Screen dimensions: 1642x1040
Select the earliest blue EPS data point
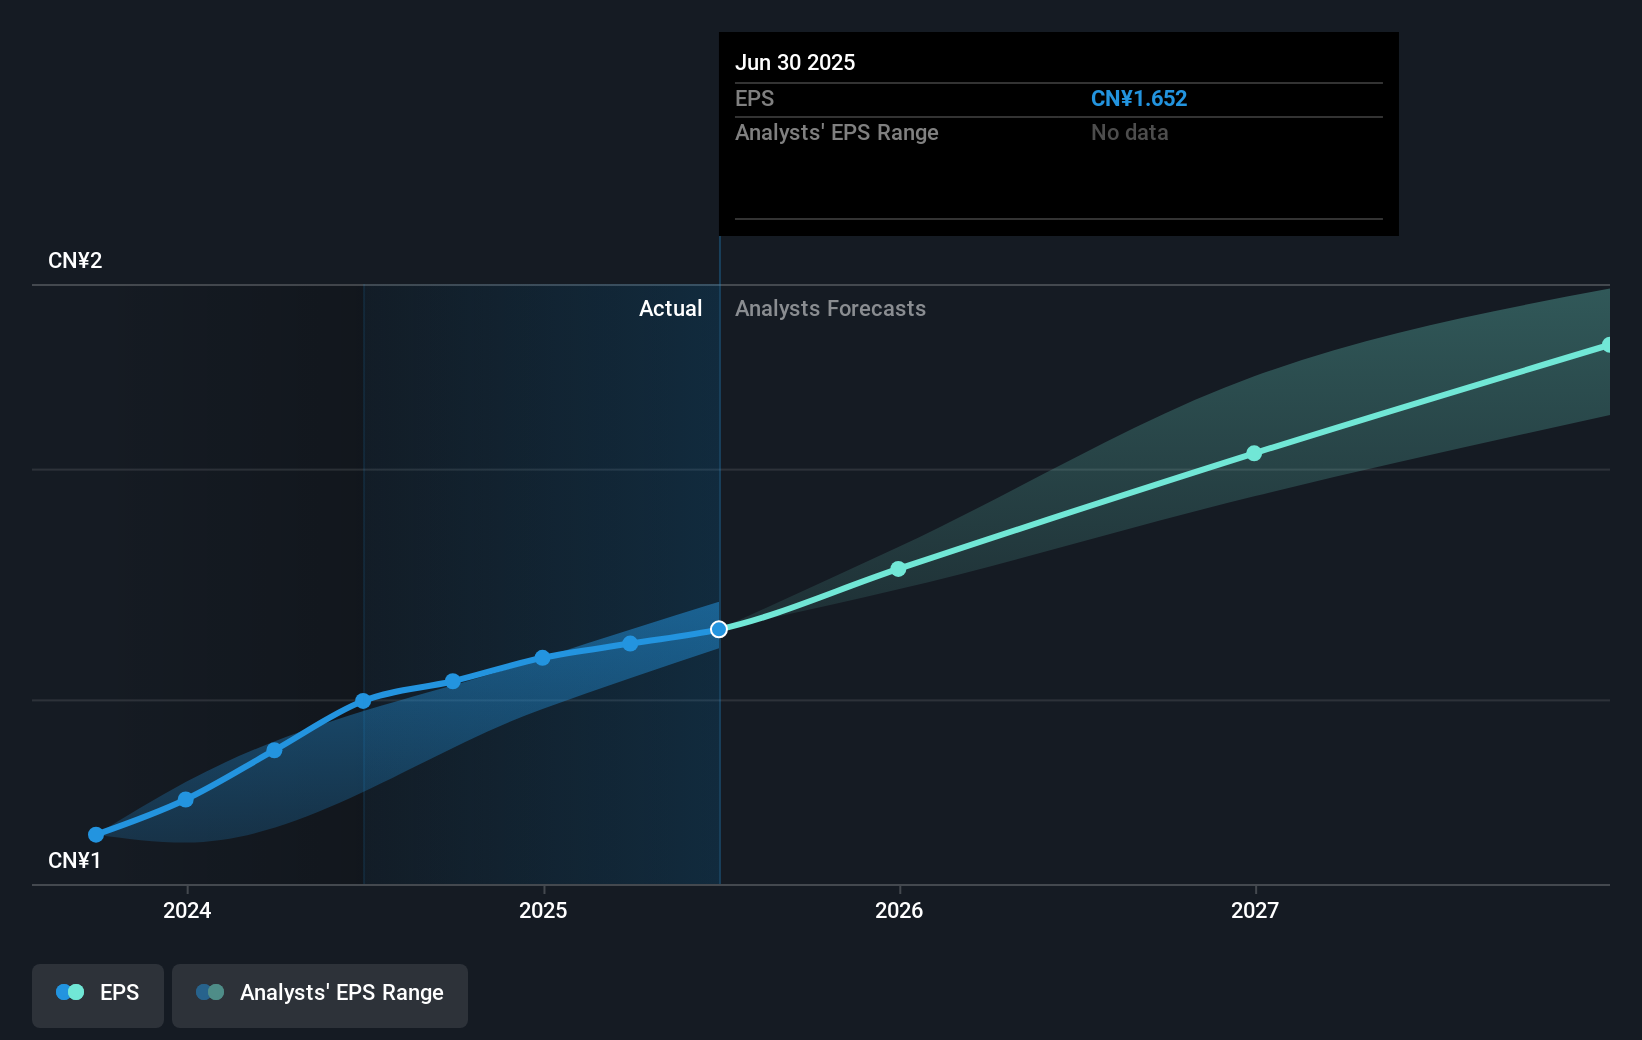[x=95, y=833]
